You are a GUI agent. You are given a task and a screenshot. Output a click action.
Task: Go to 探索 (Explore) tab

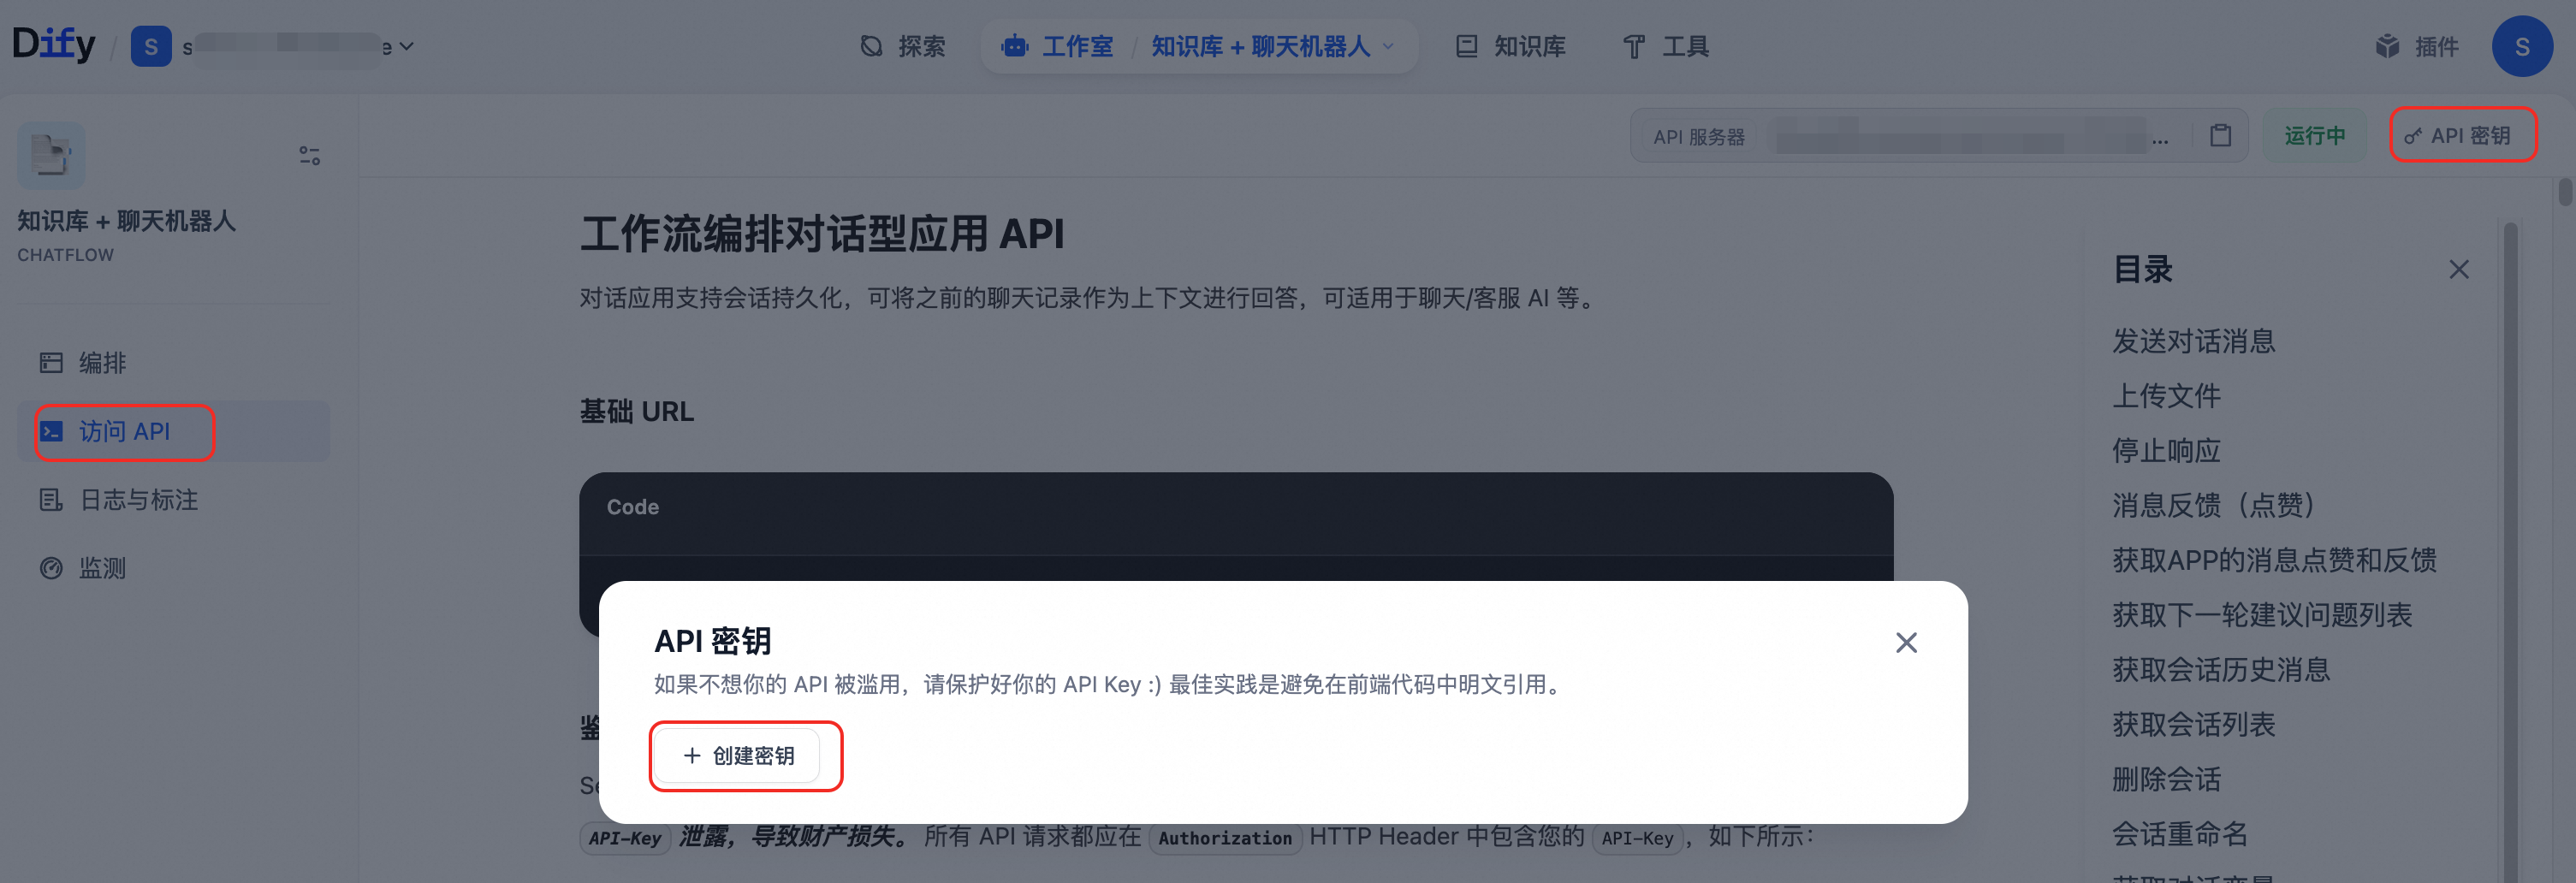click(x=902, y=46)
